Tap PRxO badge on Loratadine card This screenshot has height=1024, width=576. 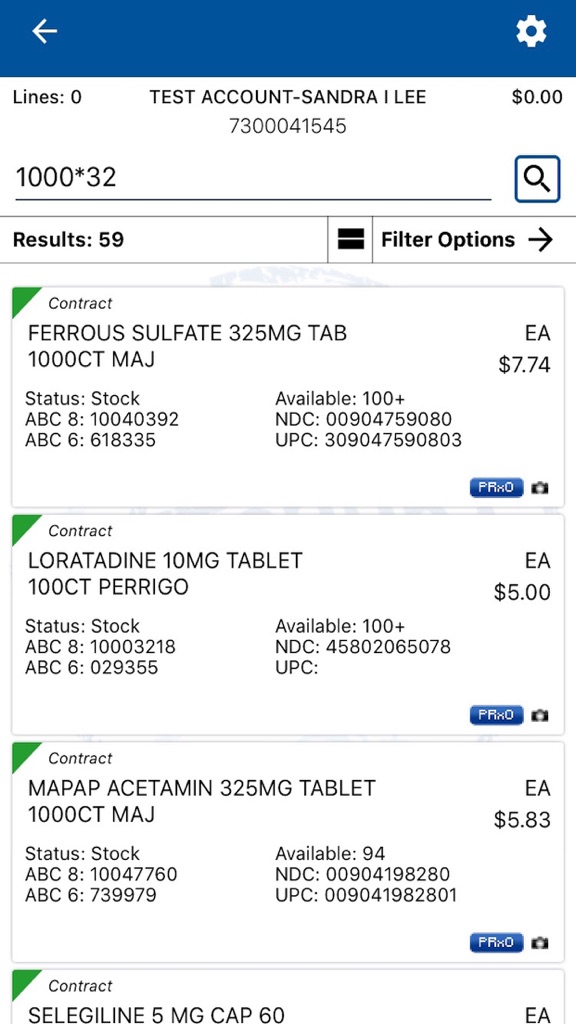tap(496, 715)
